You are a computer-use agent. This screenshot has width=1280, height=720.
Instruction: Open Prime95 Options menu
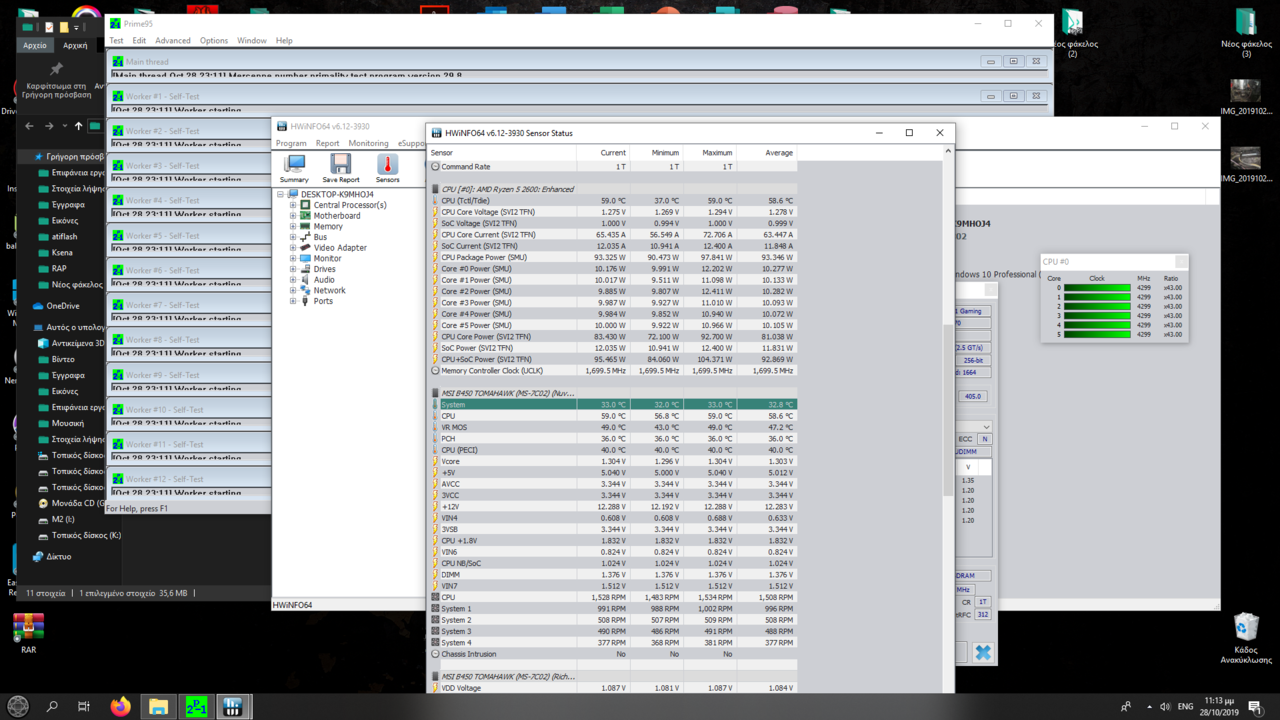point(214,41)
